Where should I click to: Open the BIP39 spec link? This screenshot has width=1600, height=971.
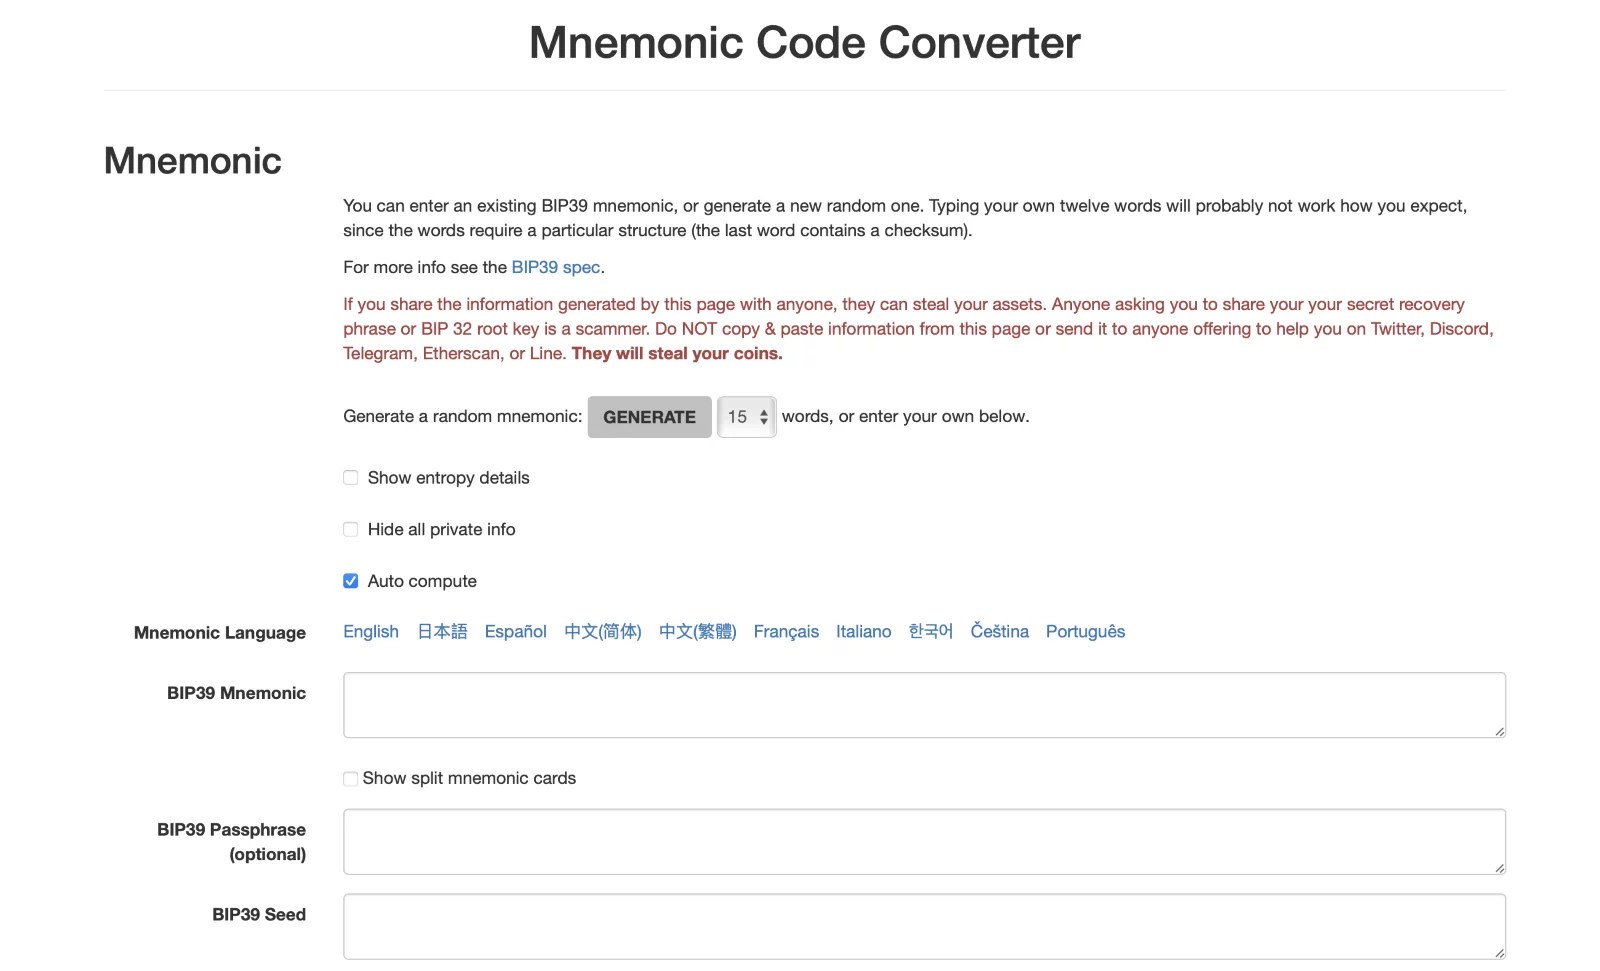555,267
